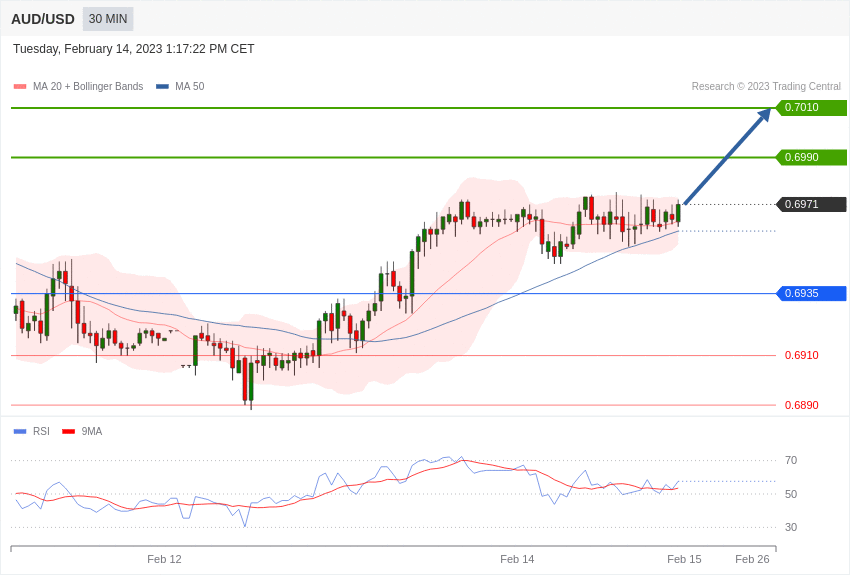Click the RSI 70 level label
850x576 pixels.
pyautogui.click(x=791, y=461)
